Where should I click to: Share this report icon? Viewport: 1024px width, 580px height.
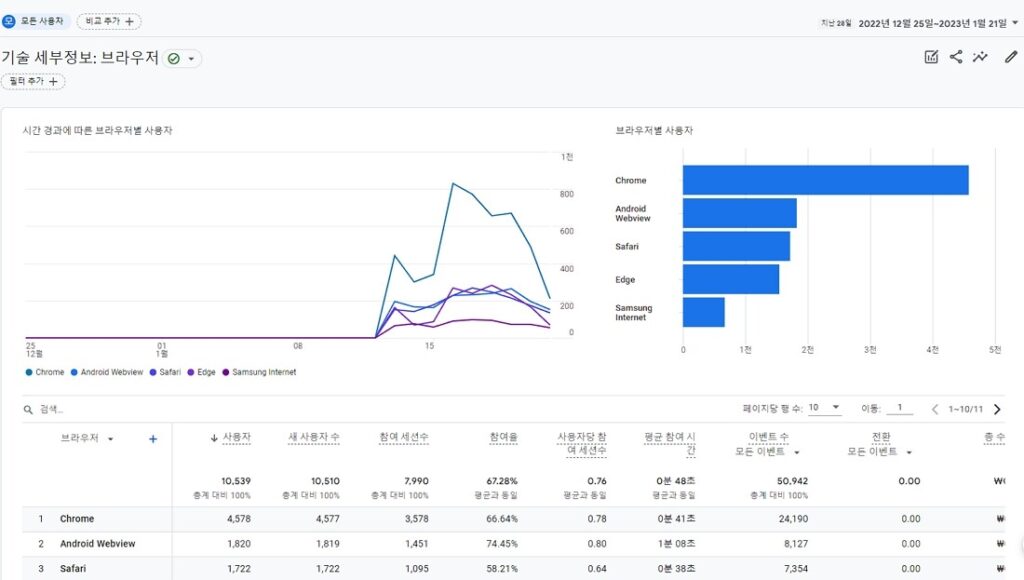(956, 57)
